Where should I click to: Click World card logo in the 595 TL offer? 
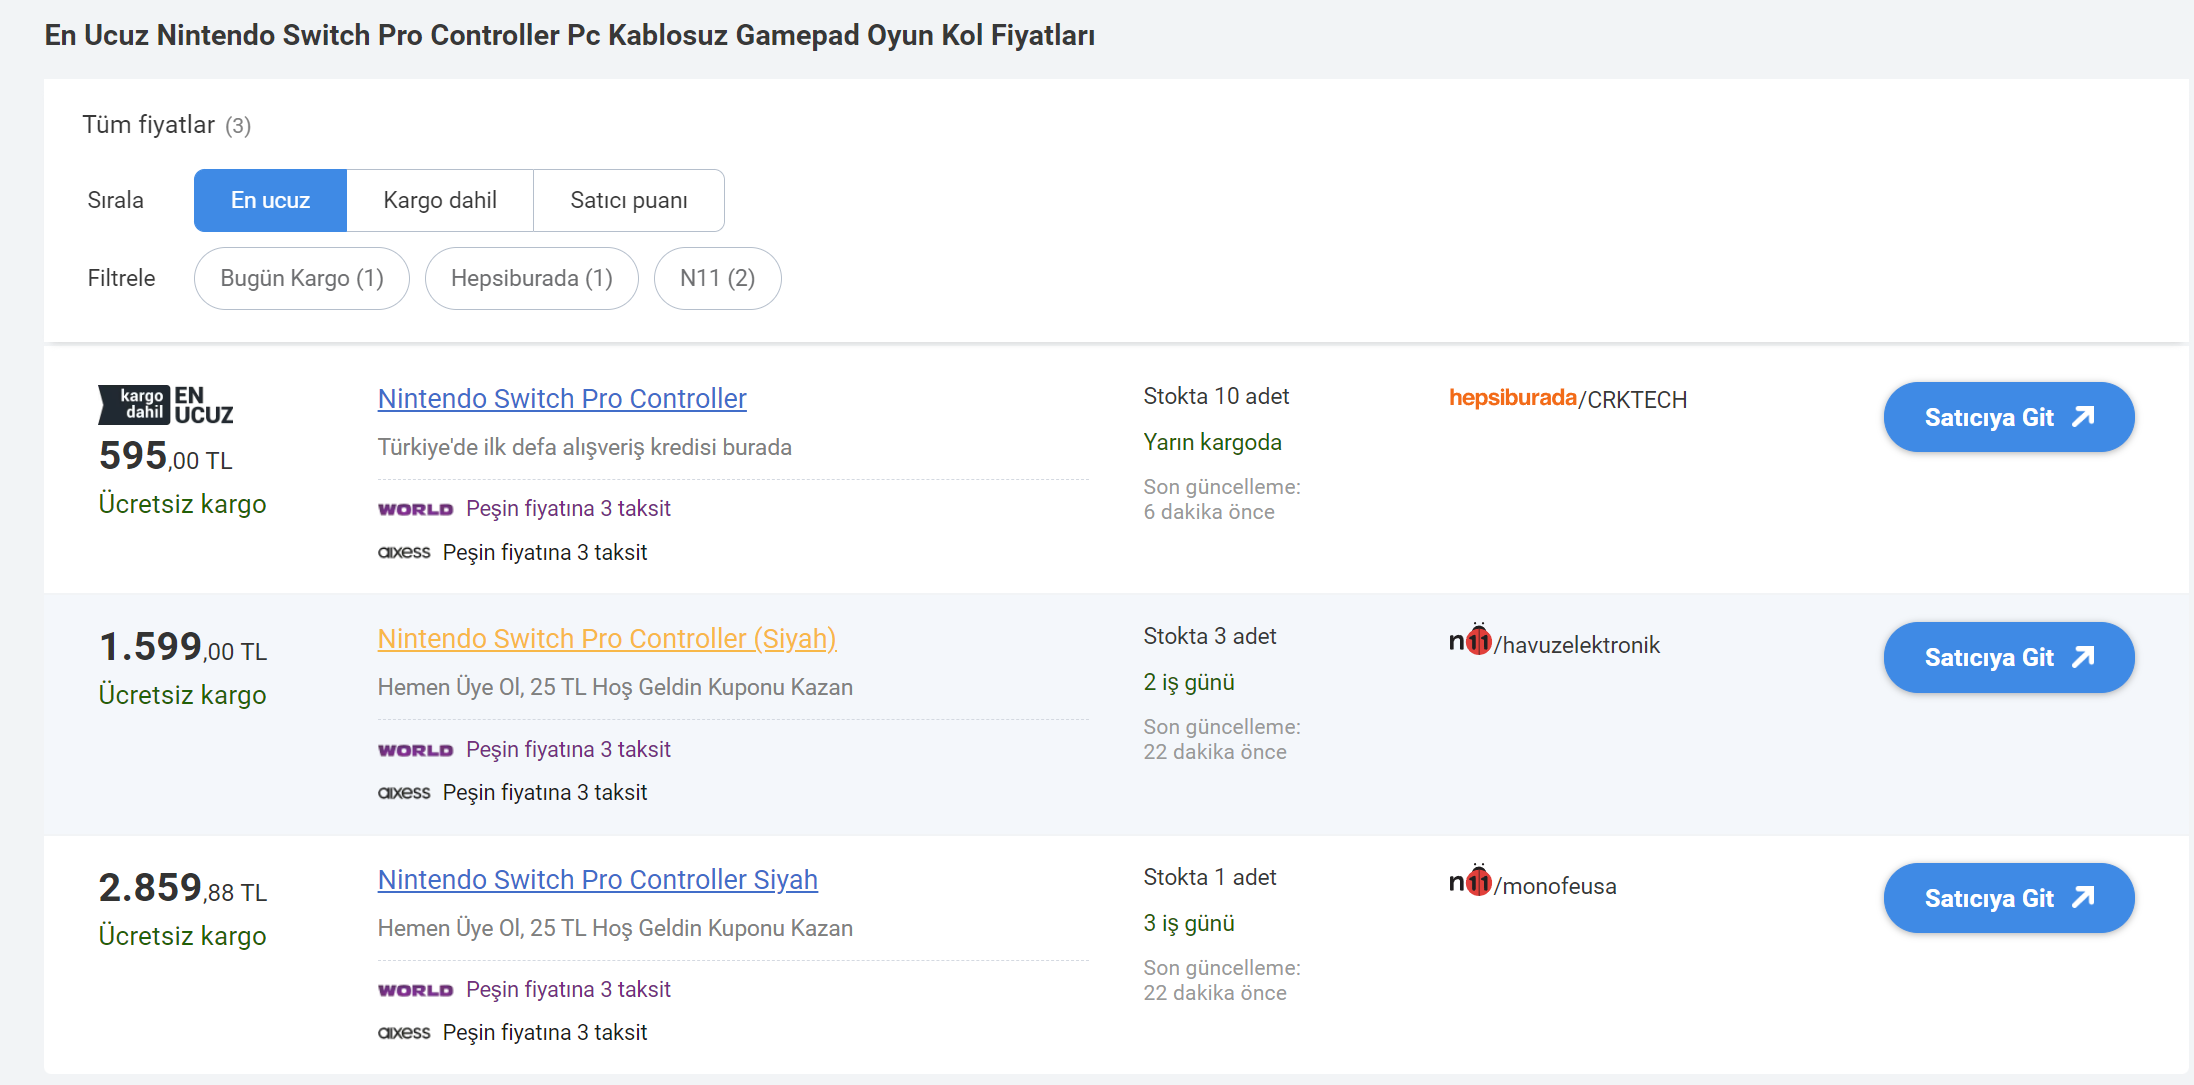point(416,509)
